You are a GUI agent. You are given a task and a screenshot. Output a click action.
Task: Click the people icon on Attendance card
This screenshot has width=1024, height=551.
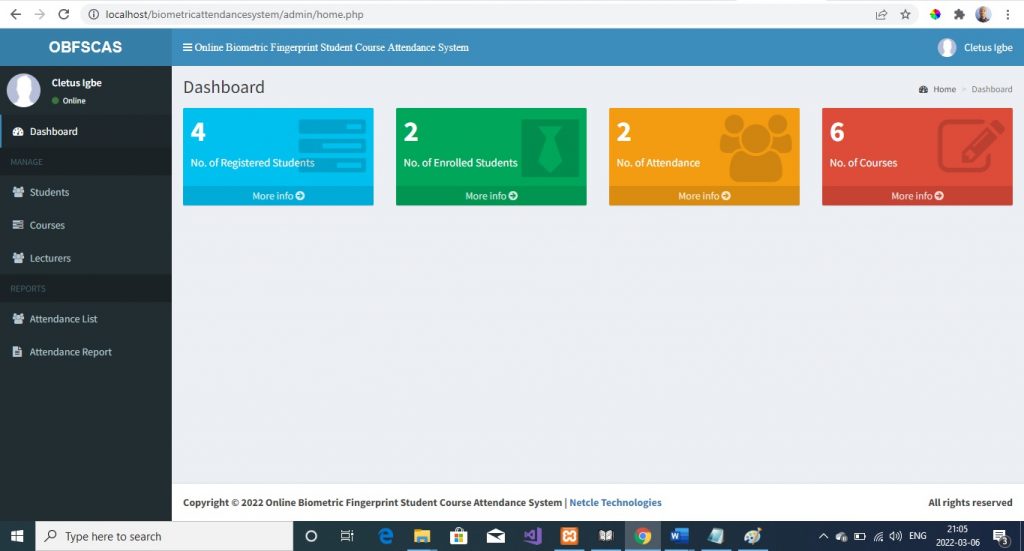[x=756, y=147]
